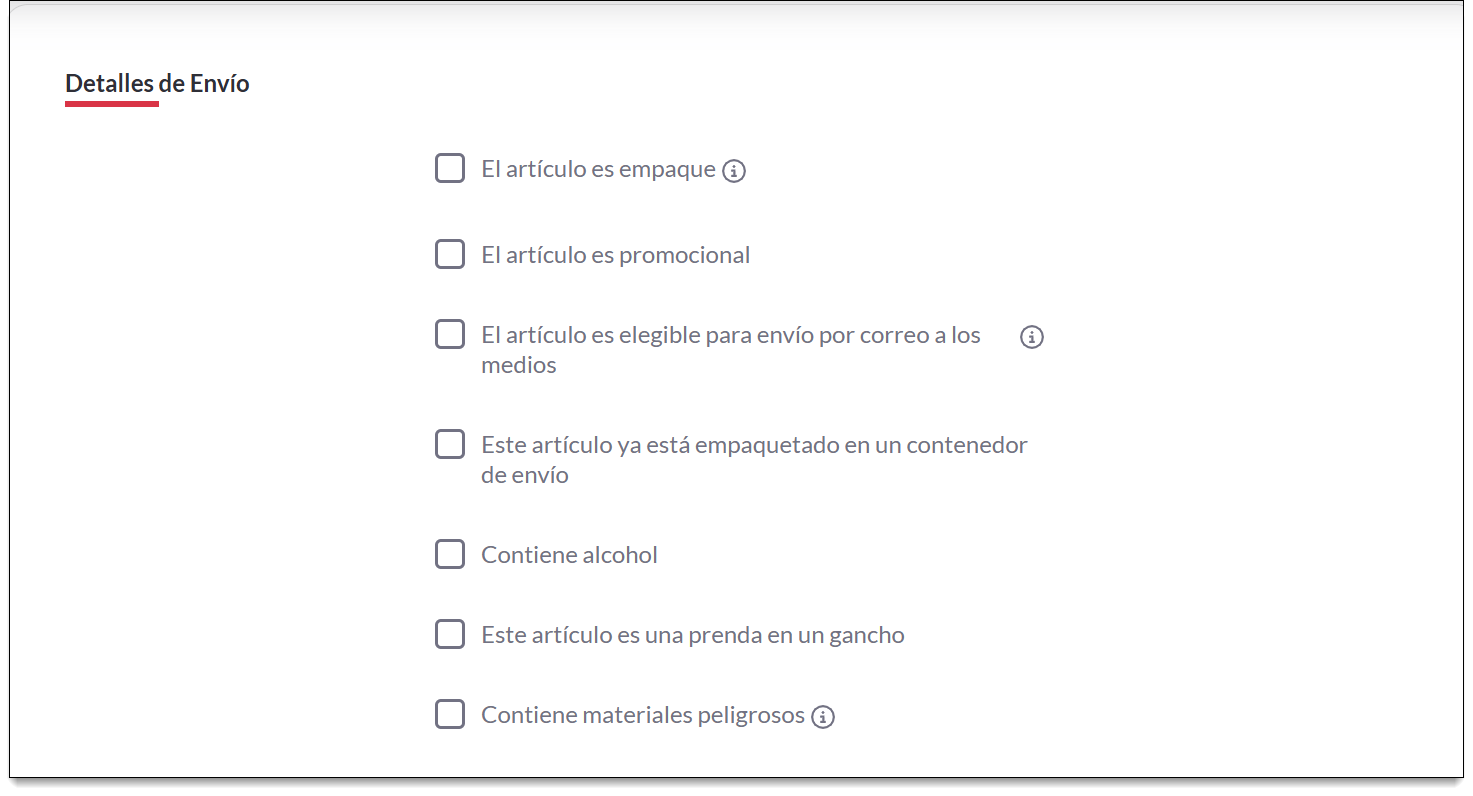
Task: Click the info icon beside "Contiene materiales peligrosos"
Action: 824,715
